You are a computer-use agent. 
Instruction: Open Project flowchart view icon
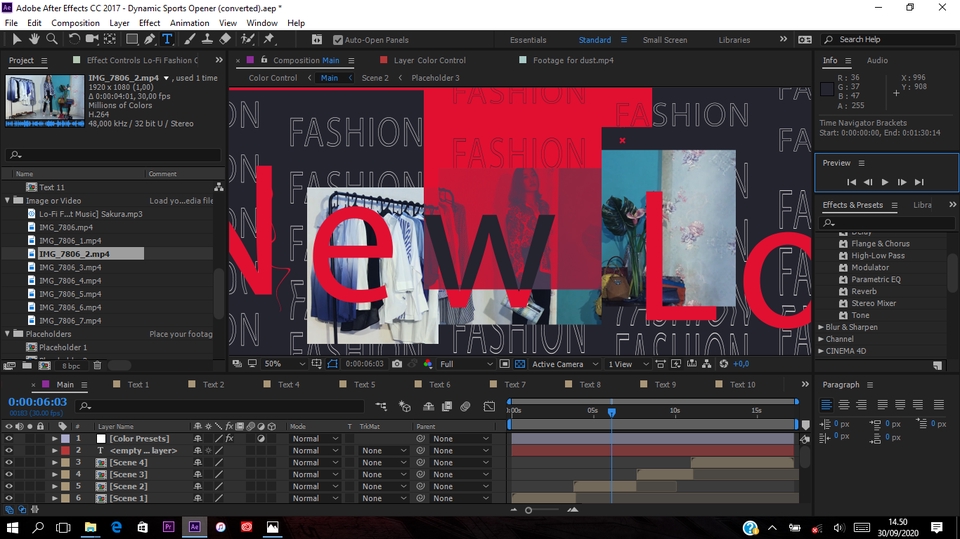[219, 187]
